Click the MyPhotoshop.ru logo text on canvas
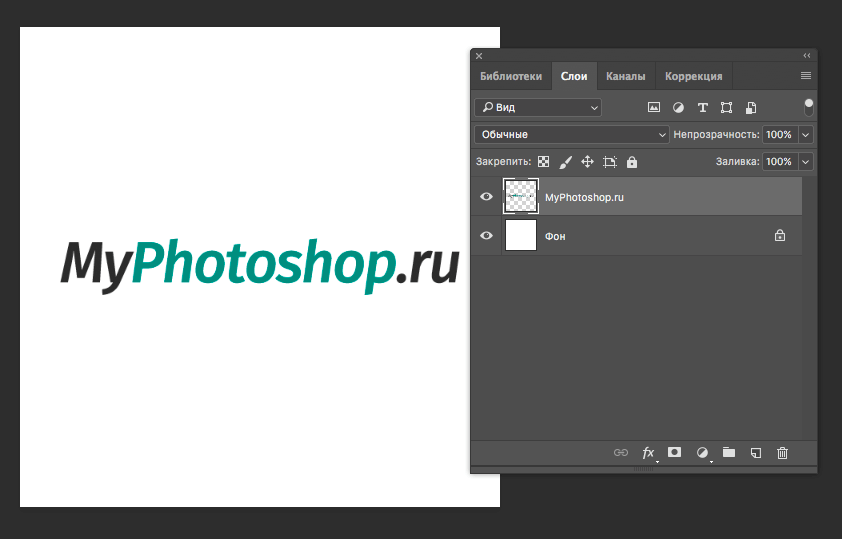The width and height of the screenshot is (842, 539). coord(260,266)
